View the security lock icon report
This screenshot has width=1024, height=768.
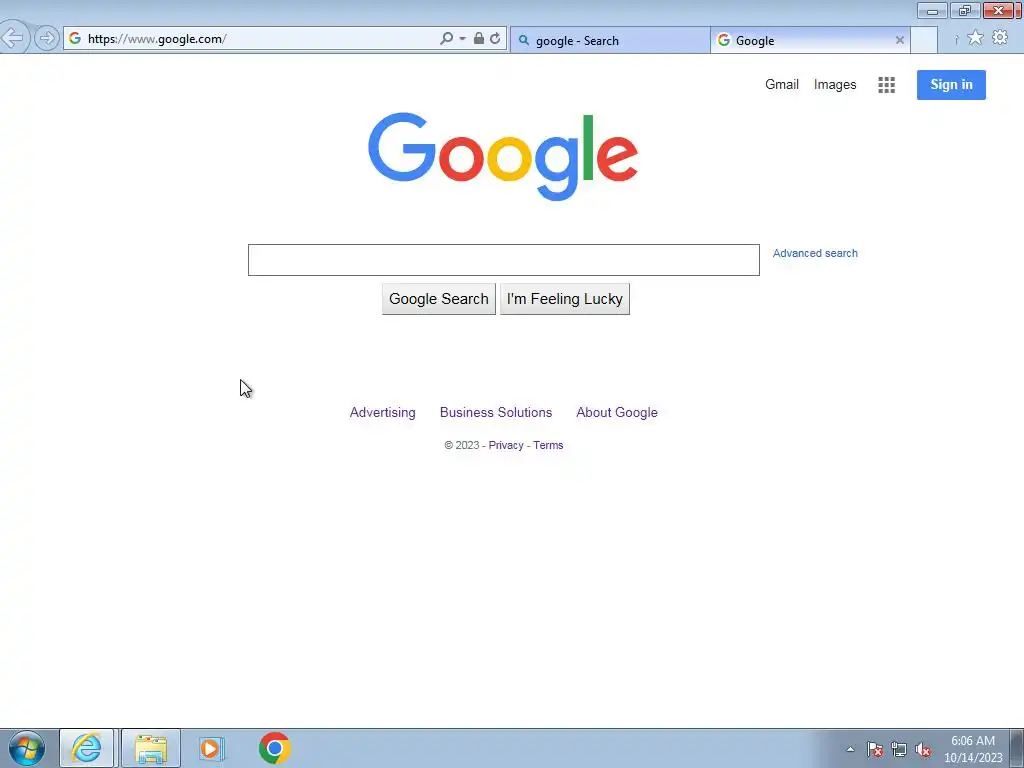click(x=479, y=39)
